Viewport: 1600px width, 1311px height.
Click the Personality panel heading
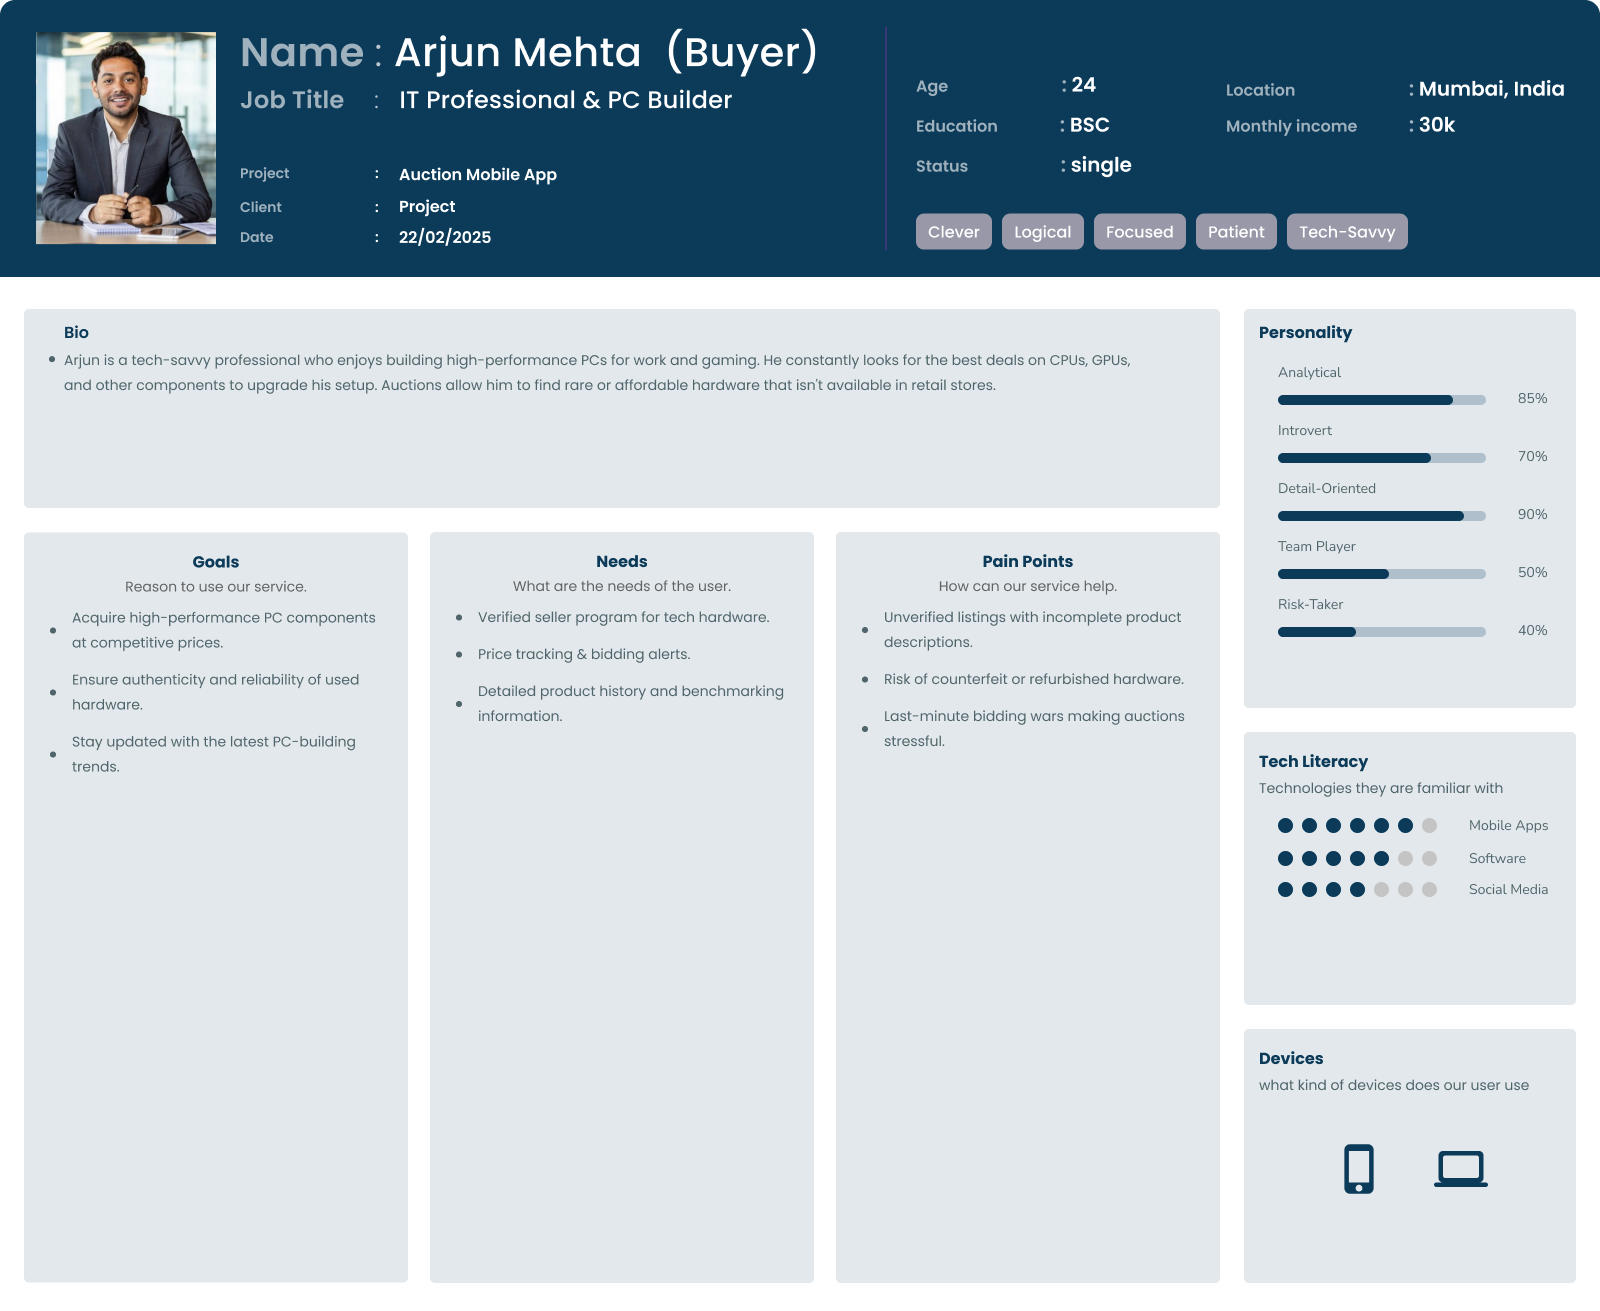coord(1305,332)
